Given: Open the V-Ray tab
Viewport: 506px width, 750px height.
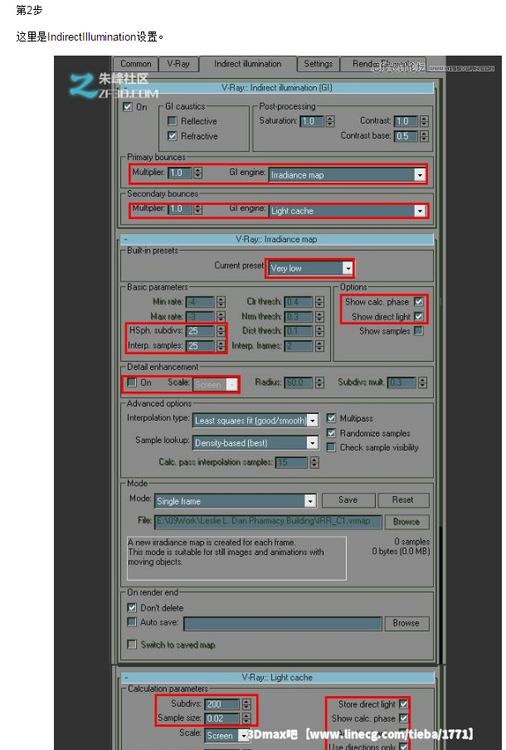Looking at the screenshot, I should tap(178, 64).
